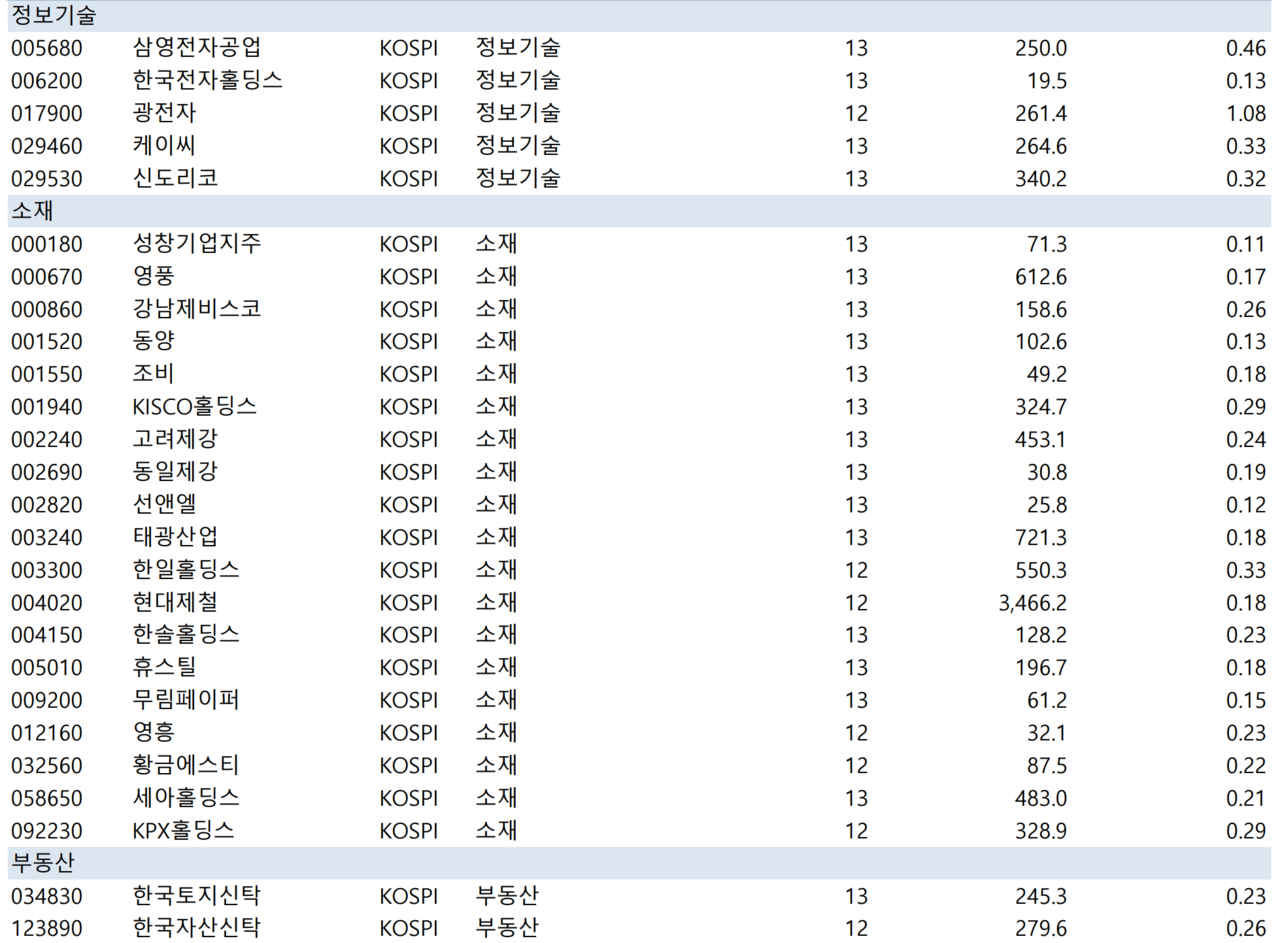Select stock code 017900
The height and width of the screenshot is (943, 1280).
[x=47, y=113]
